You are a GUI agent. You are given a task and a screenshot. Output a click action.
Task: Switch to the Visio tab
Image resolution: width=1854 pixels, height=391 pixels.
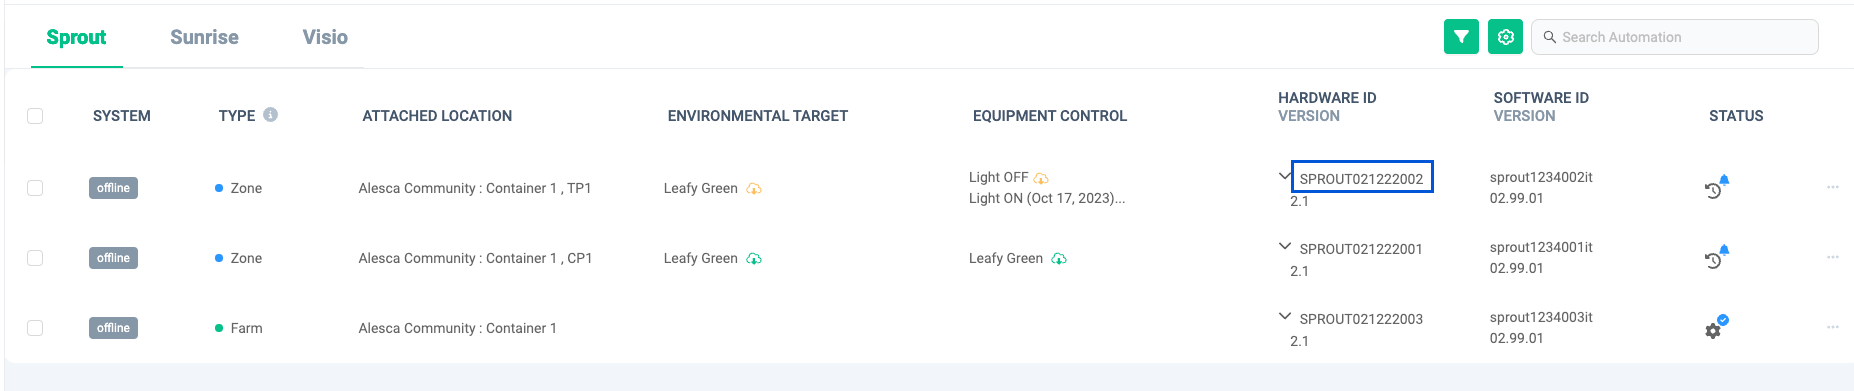325,37
